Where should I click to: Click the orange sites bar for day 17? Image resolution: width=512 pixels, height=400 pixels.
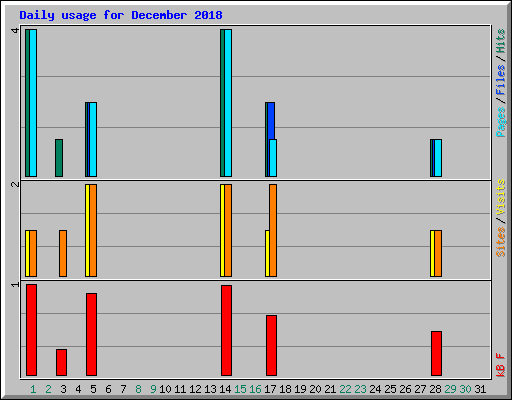(x=273, y=230)
